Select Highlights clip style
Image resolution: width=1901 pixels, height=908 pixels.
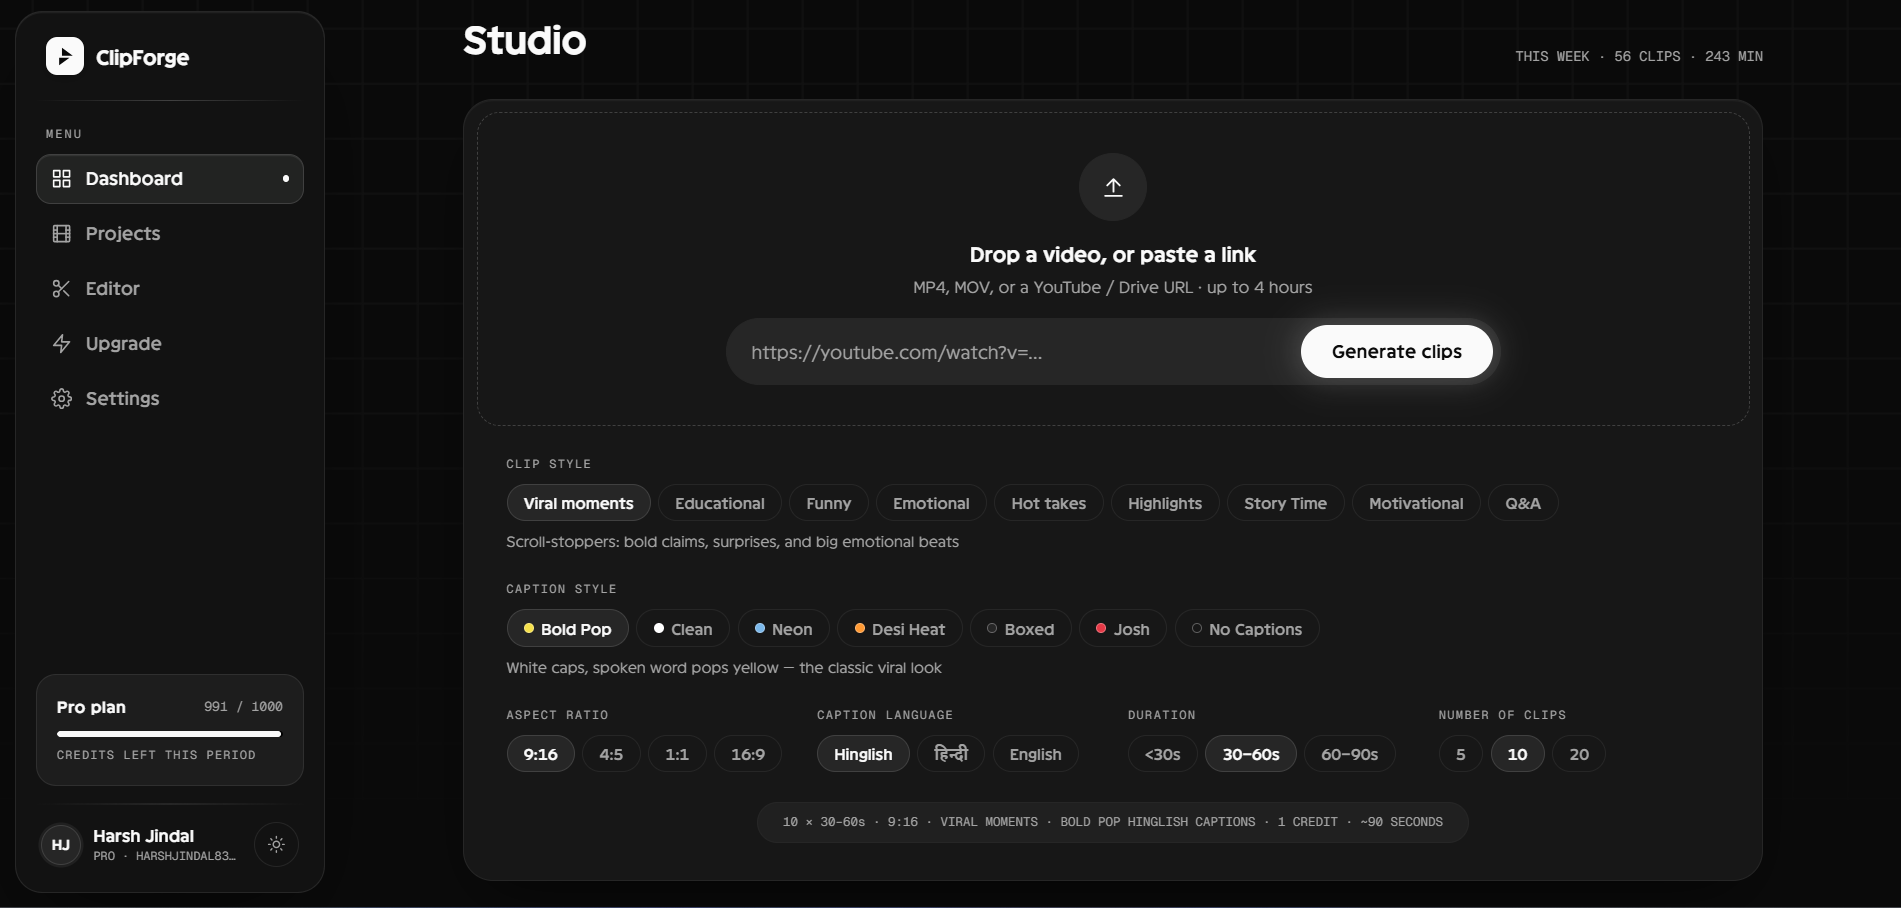point(1165,503)
